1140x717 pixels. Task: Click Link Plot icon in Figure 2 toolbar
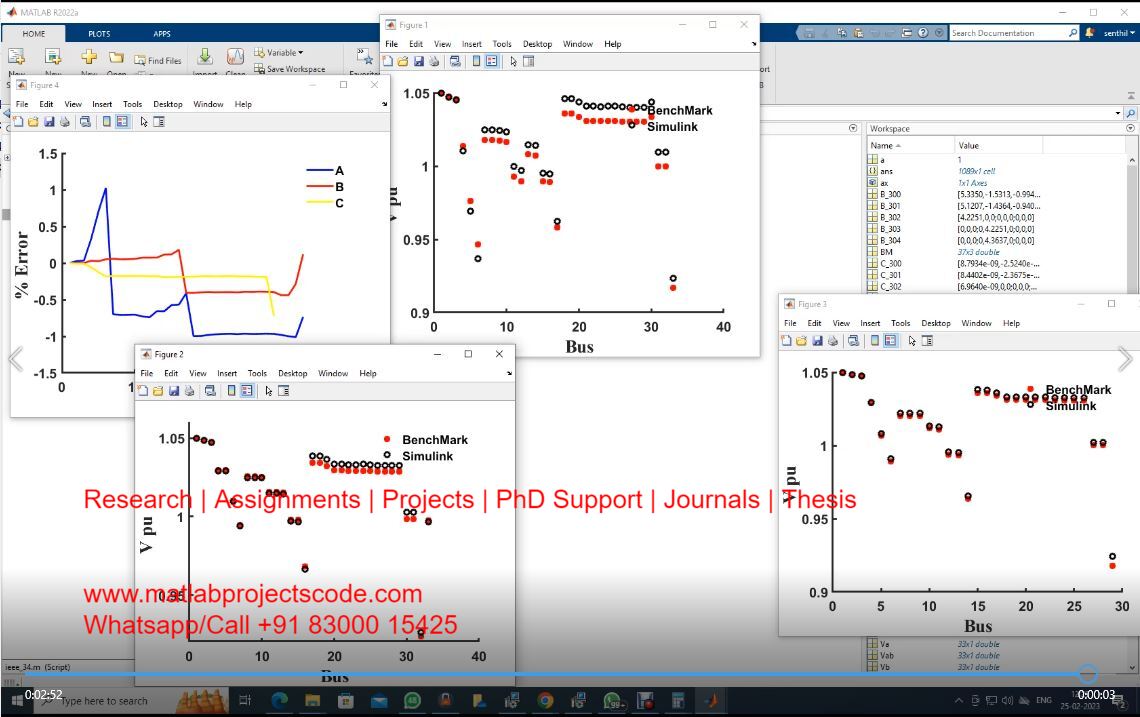pos(210,391)
